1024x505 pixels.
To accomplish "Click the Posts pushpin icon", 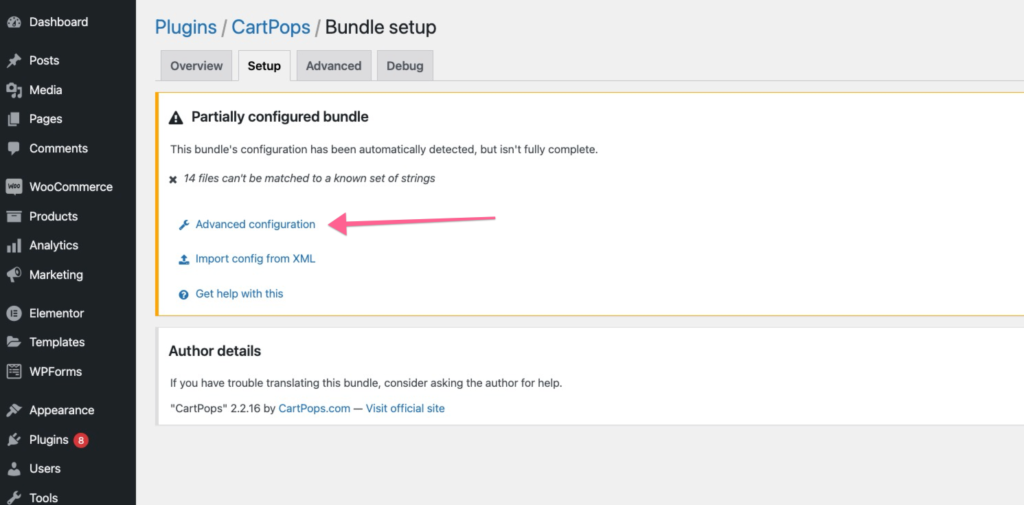I will pos(14,61).
